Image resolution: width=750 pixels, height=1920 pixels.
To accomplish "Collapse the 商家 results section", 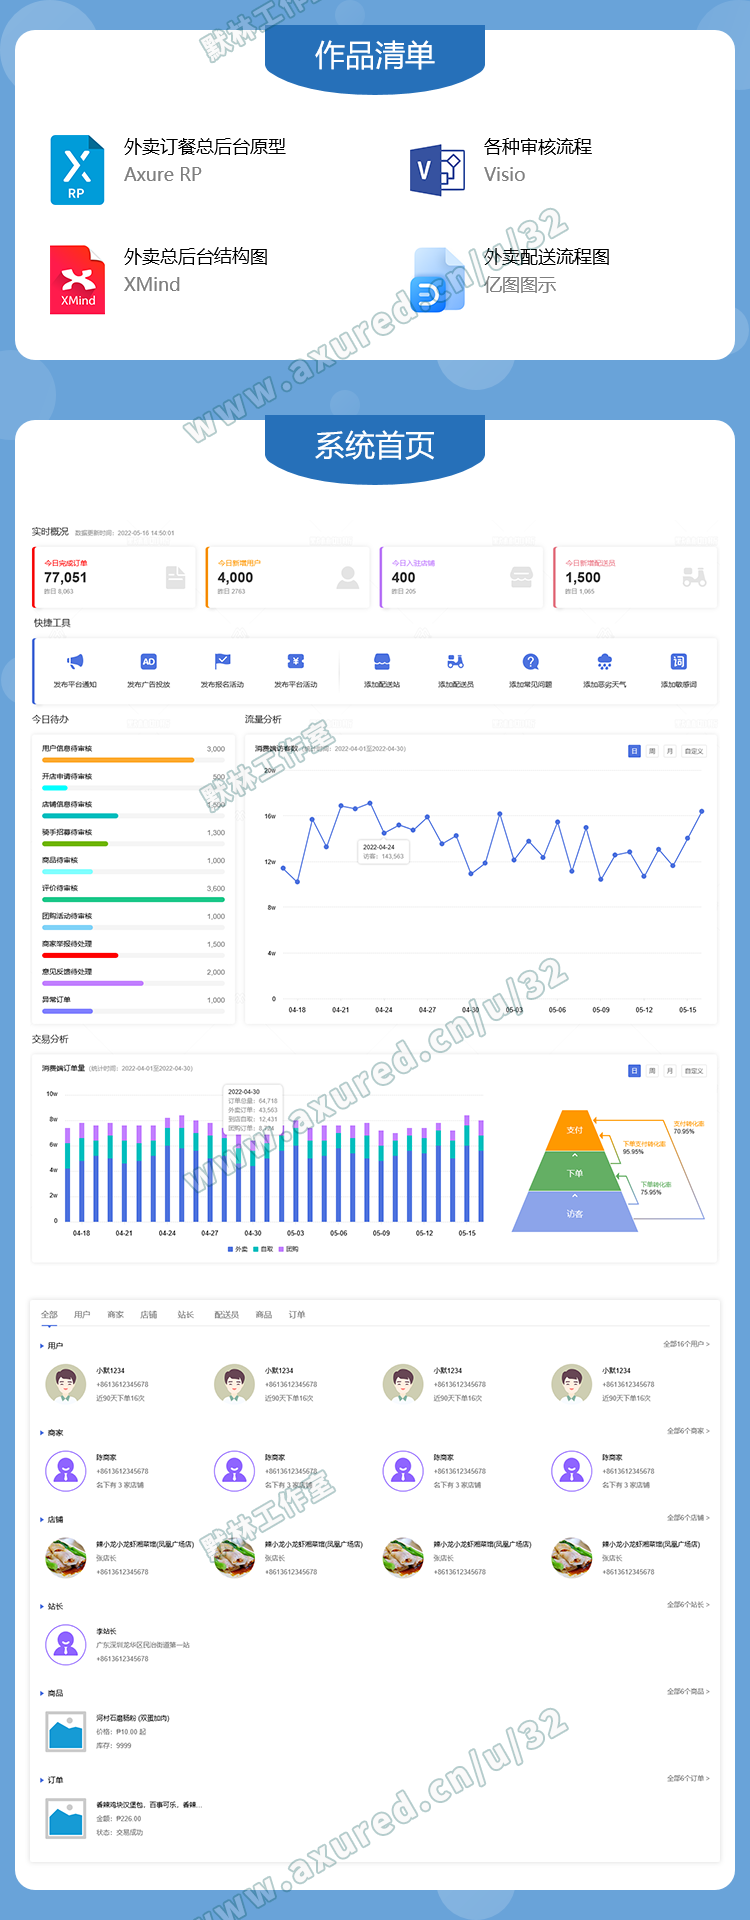I will coord(42,1433).
